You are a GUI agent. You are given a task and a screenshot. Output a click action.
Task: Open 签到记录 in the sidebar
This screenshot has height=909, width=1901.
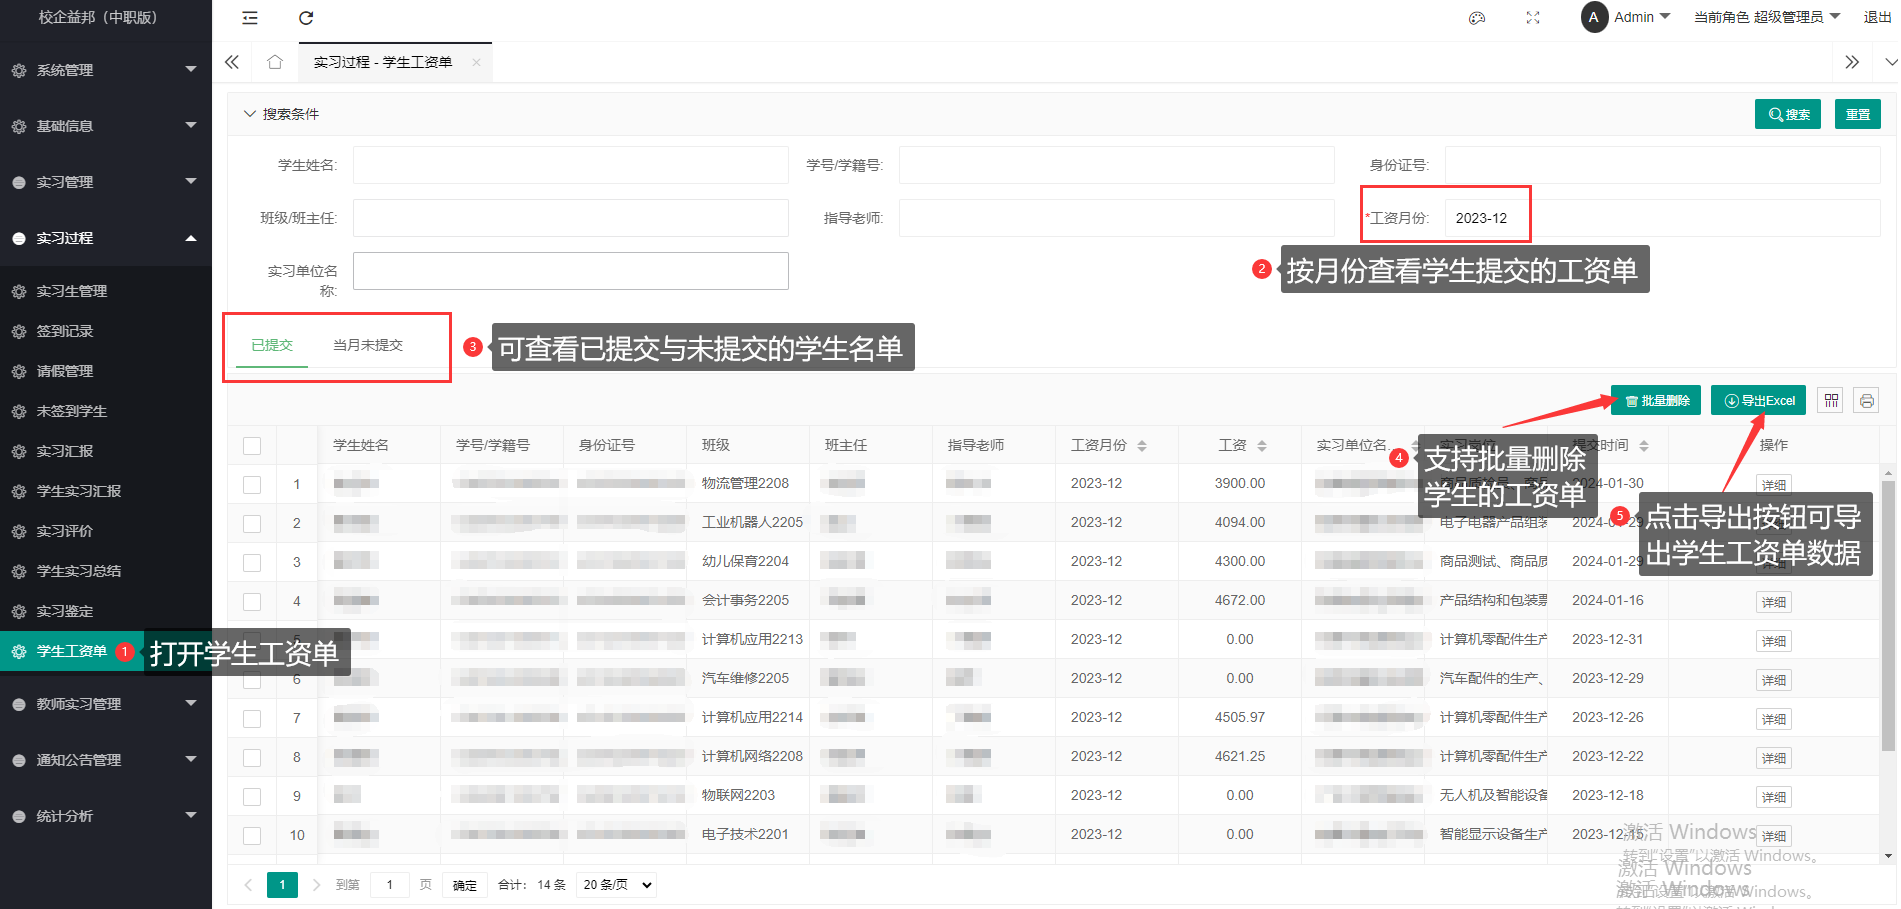tap(65, 331)
